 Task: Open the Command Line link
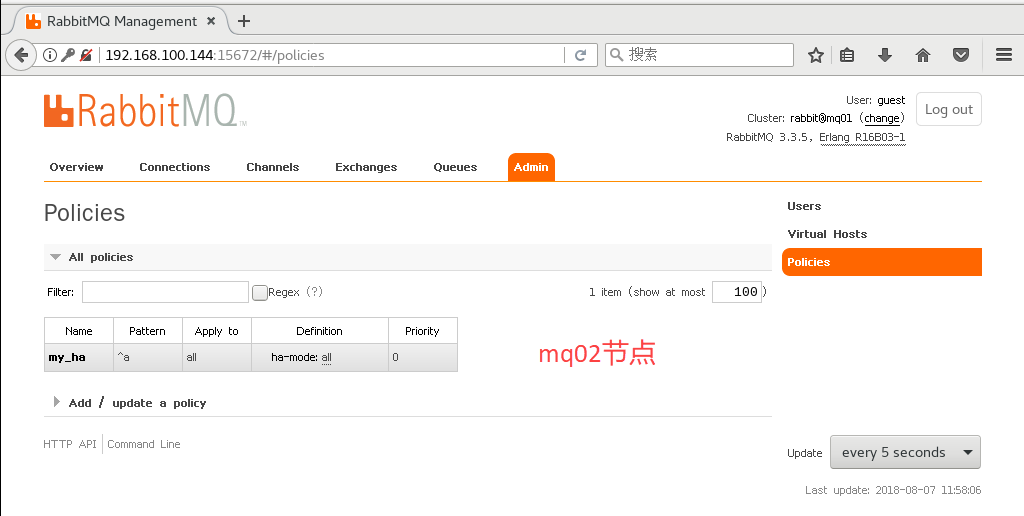[144, 444]
